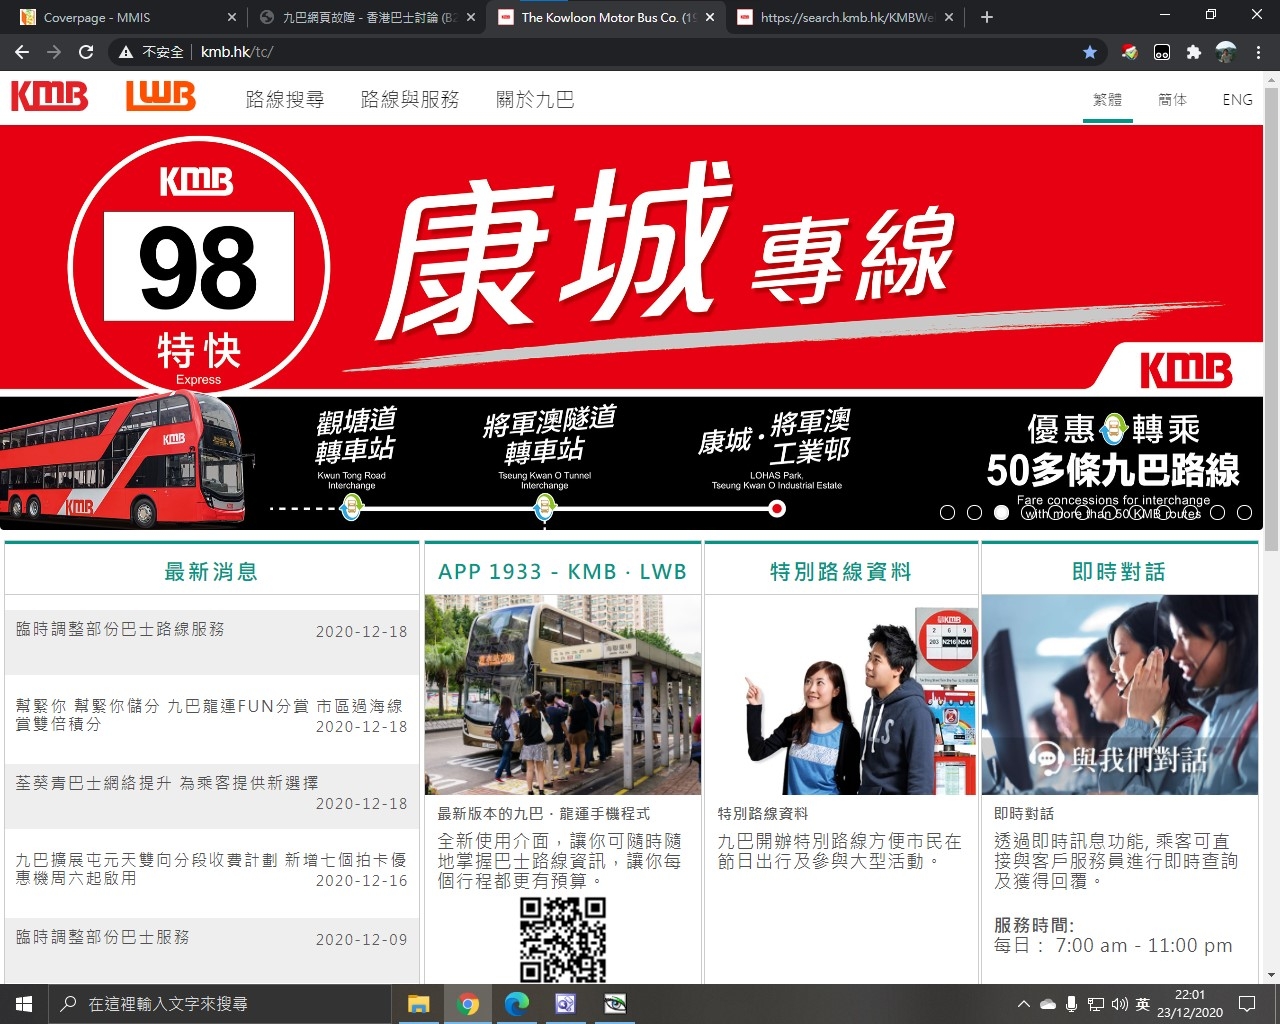Switch language to 繁體
Image resolution: width=1280 pixels, height=1024 pixels.
click(x=1108, y=99)
